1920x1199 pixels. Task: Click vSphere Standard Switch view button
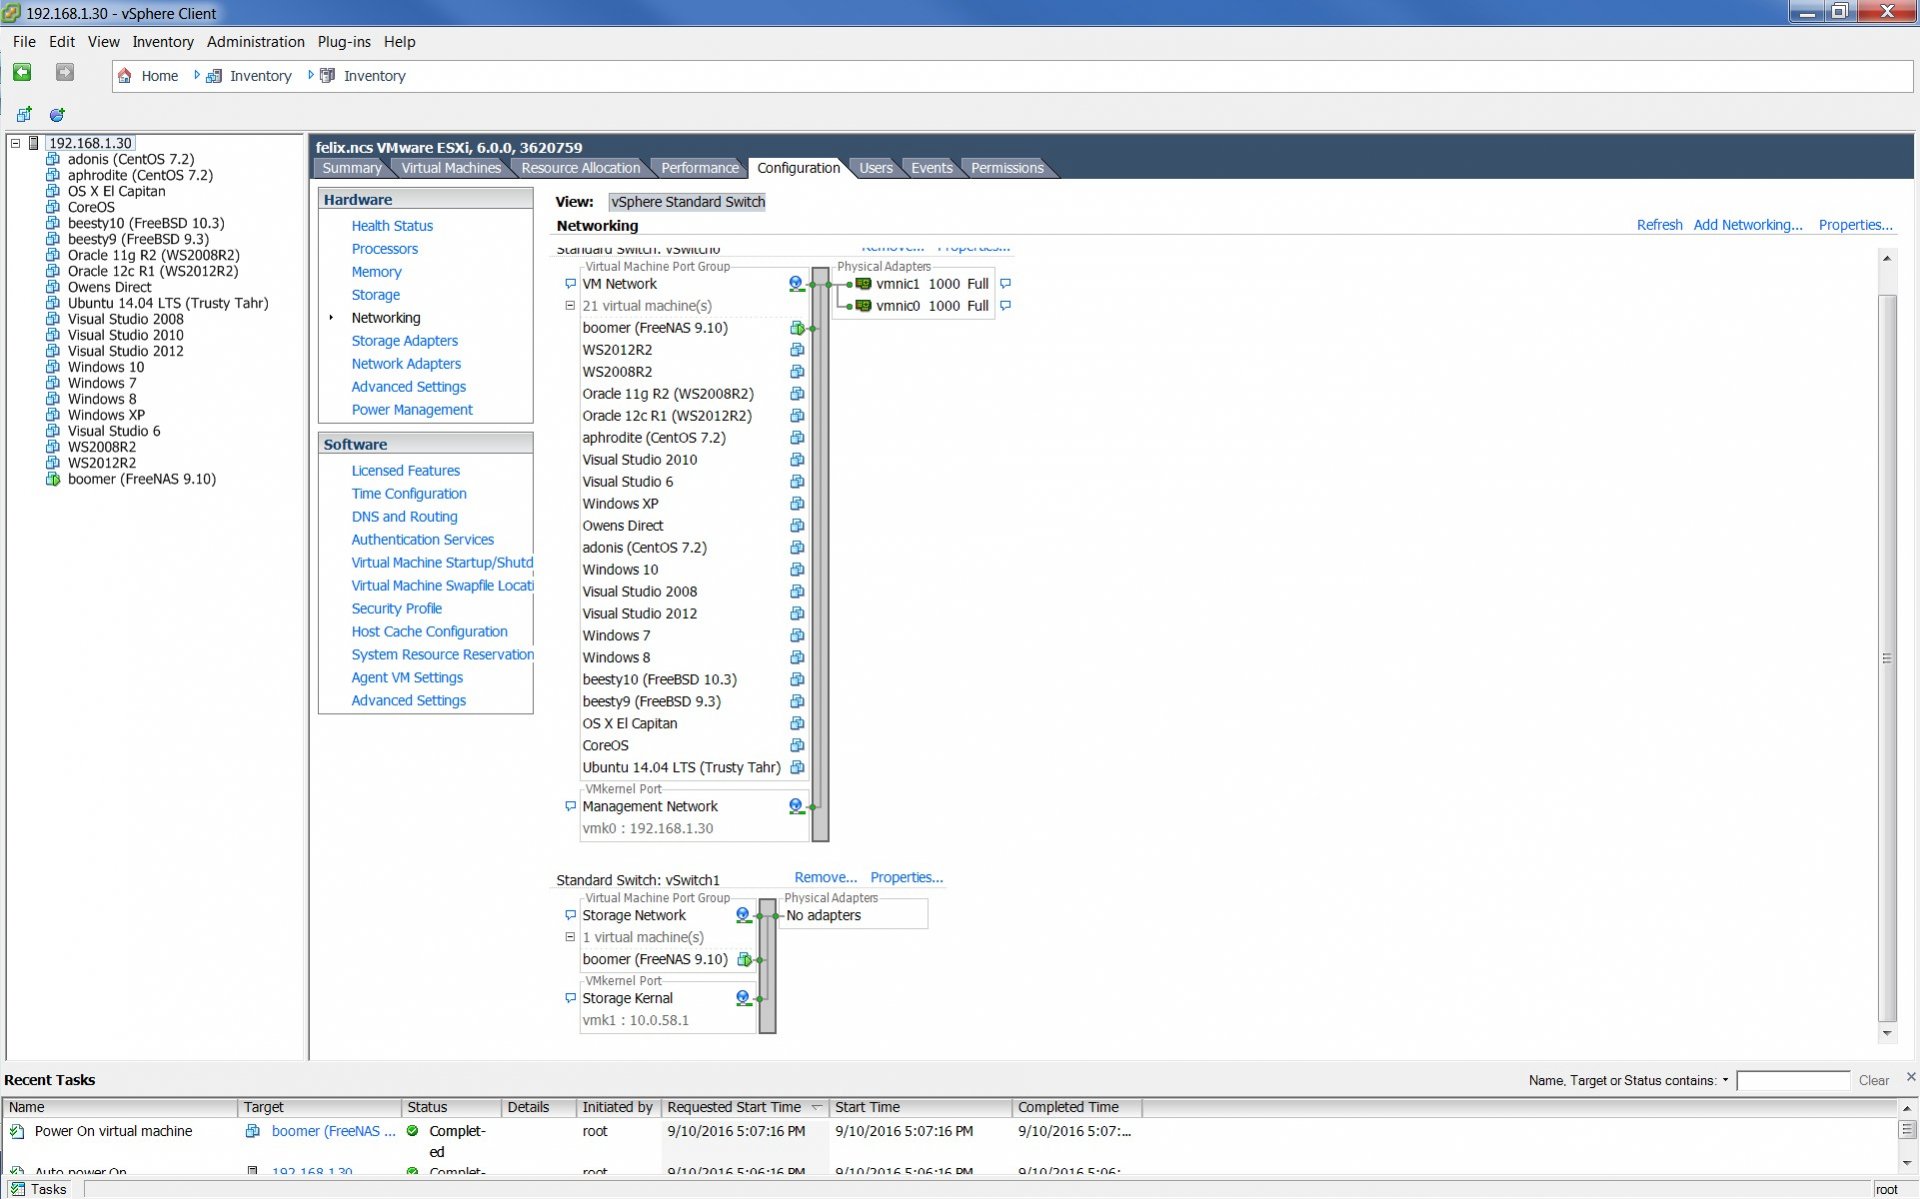(x=688, y=202)
